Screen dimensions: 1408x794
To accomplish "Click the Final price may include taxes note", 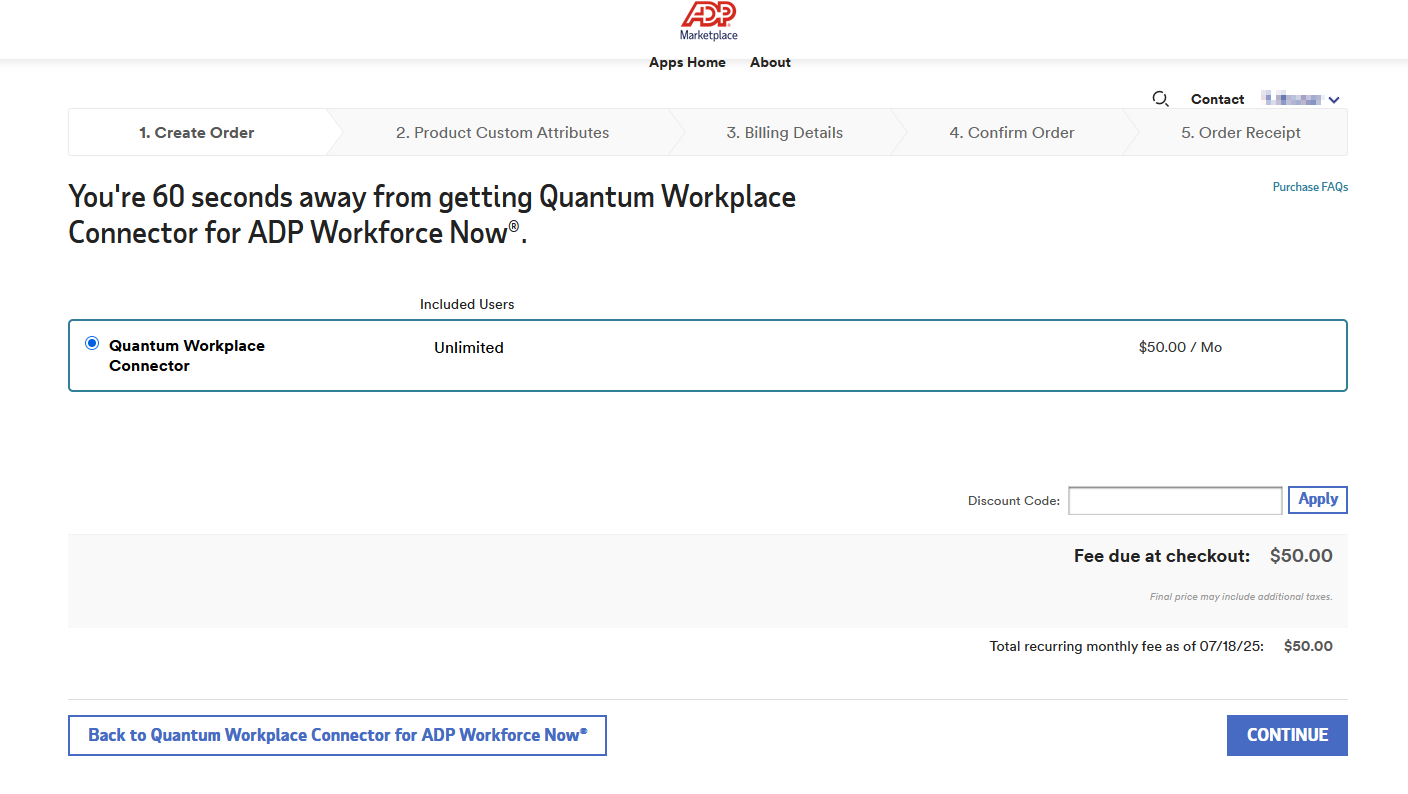I will point(1241,597).
